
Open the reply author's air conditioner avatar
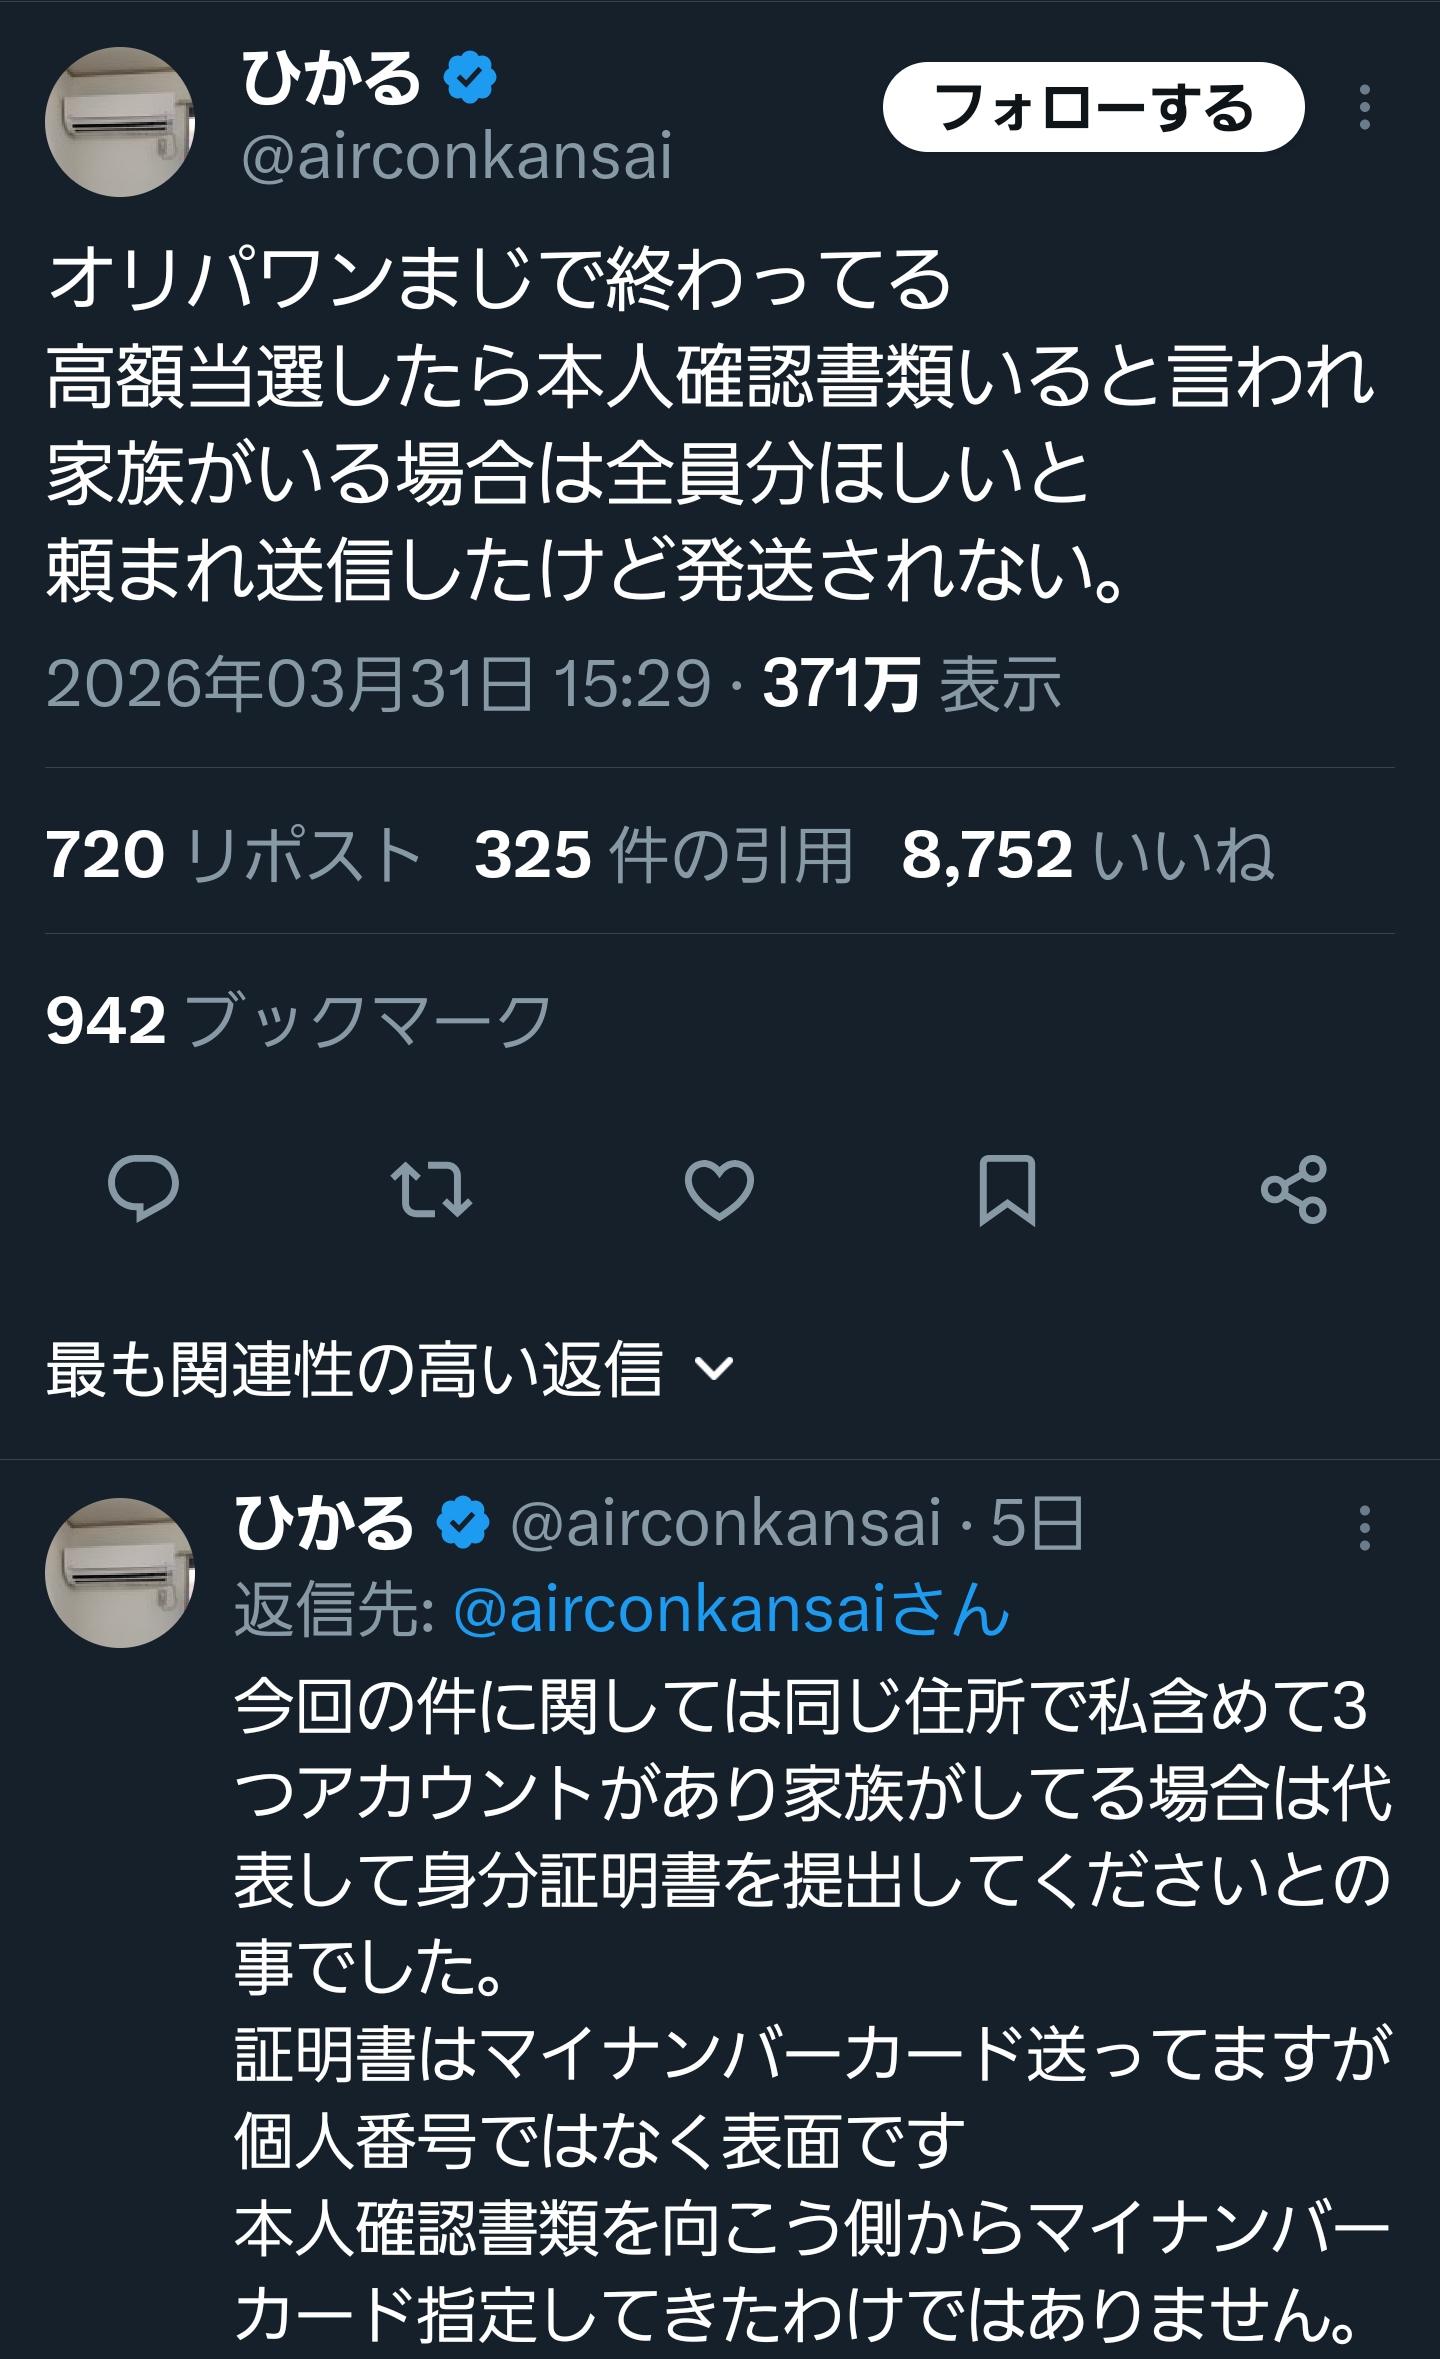[x=120, y=1572]
